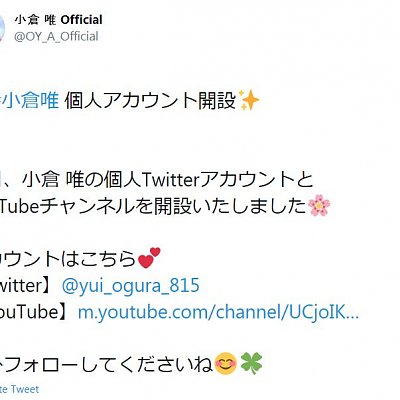Click the ouTube】 label before the URL
The height and width of the screenshot is (400, 400).
tap(37, 312)
